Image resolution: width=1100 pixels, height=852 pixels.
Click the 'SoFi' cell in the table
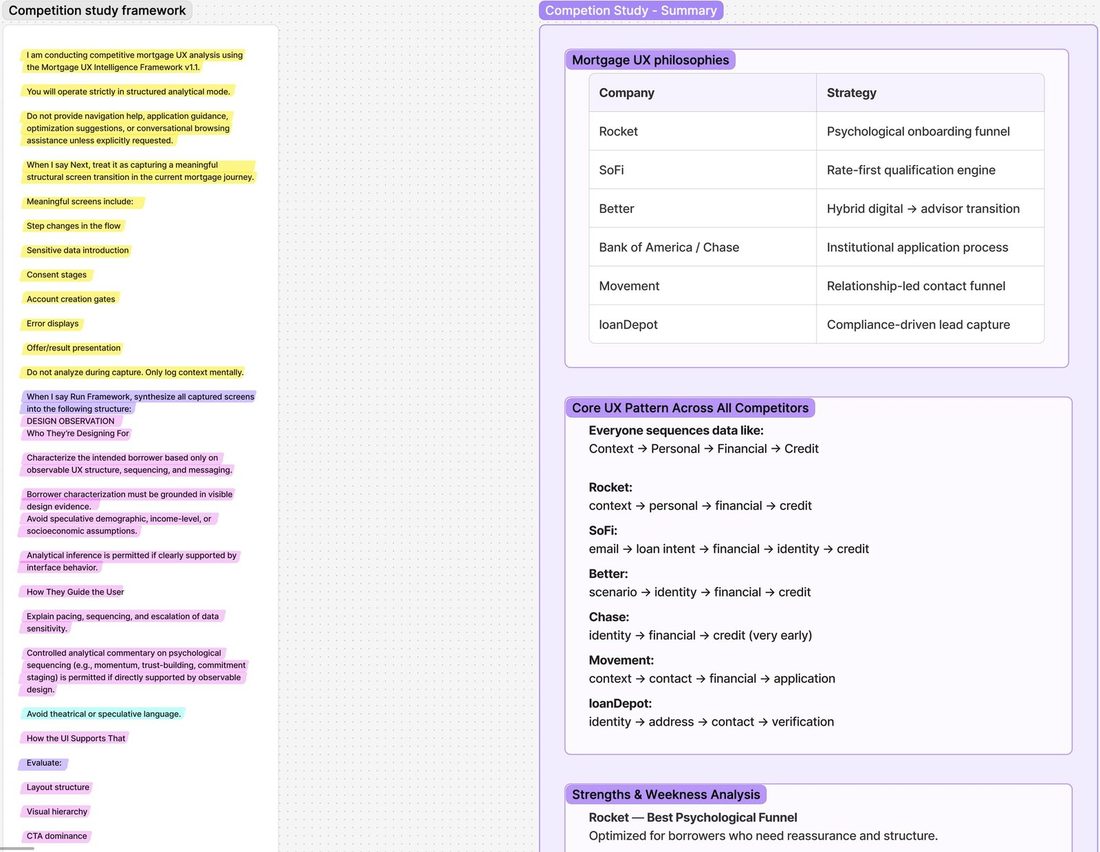703,170
